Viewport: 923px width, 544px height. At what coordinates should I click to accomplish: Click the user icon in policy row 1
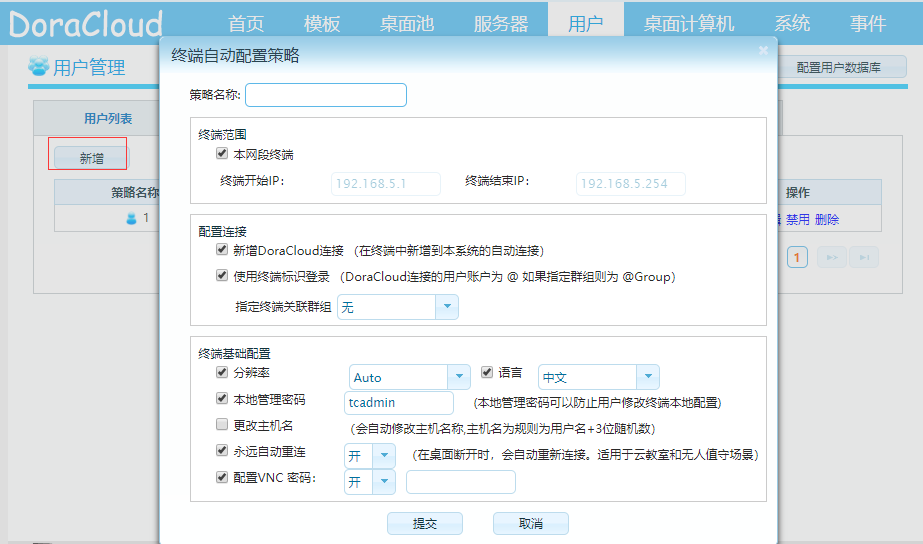[x=131, y=218]
